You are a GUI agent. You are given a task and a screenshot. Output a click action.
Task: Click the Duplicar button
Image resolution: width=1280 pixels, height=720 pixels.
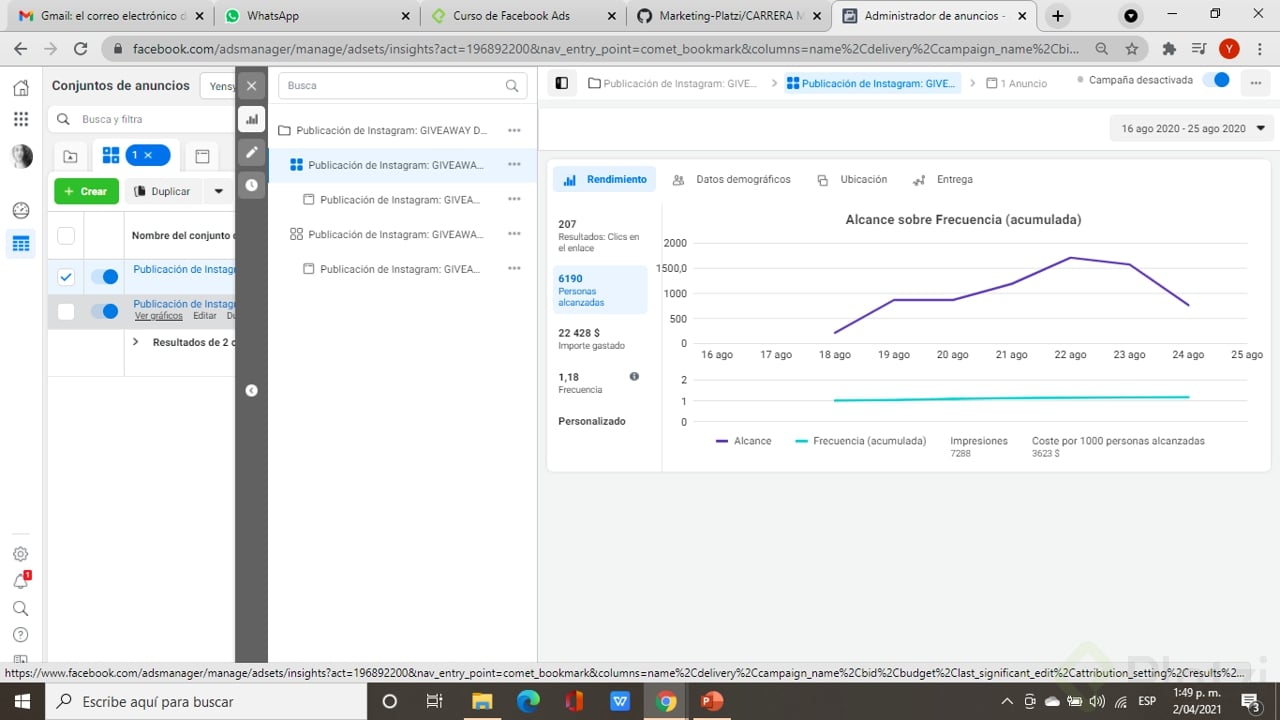pyautogui.click(x=162, y=191)
